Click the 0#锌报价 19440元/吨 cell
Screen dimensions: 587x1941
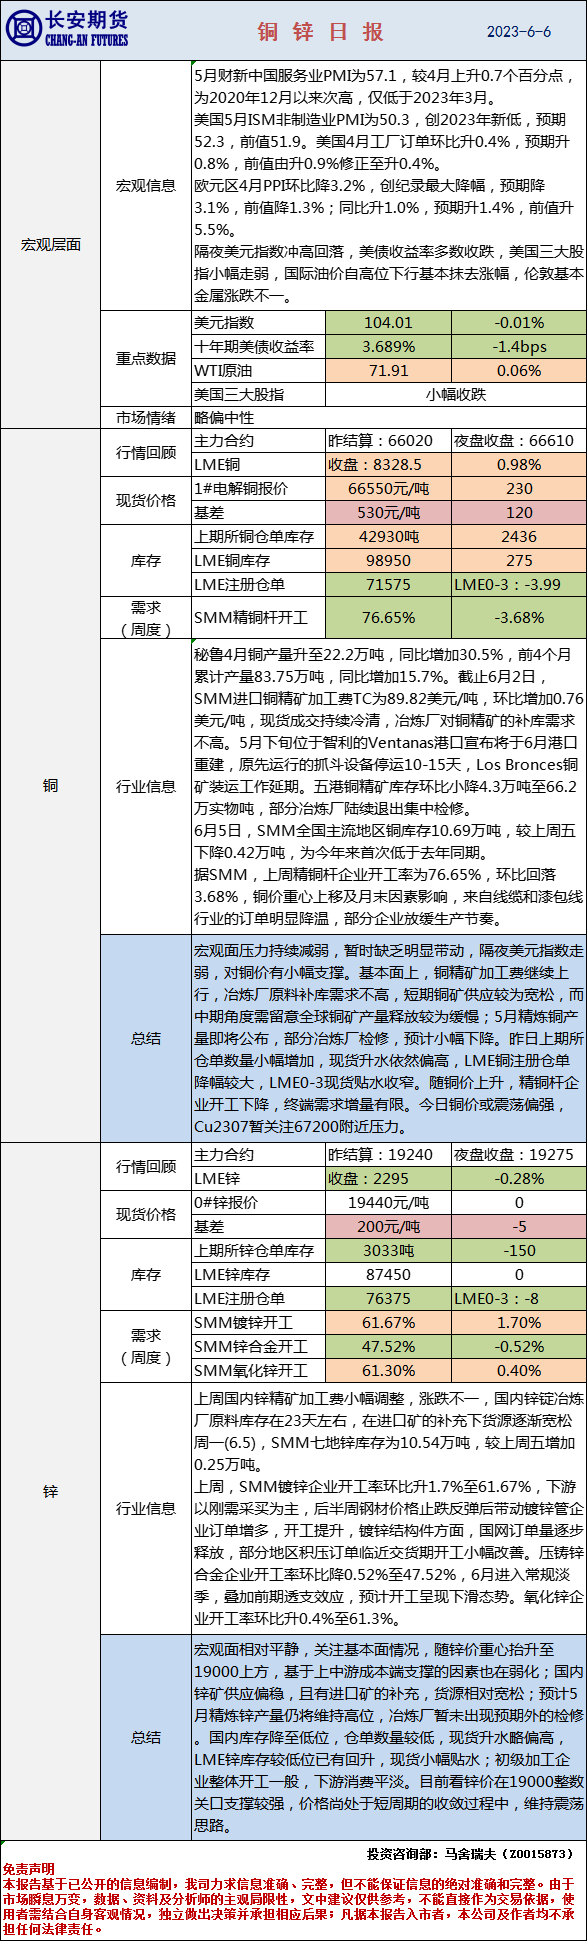388,1203
